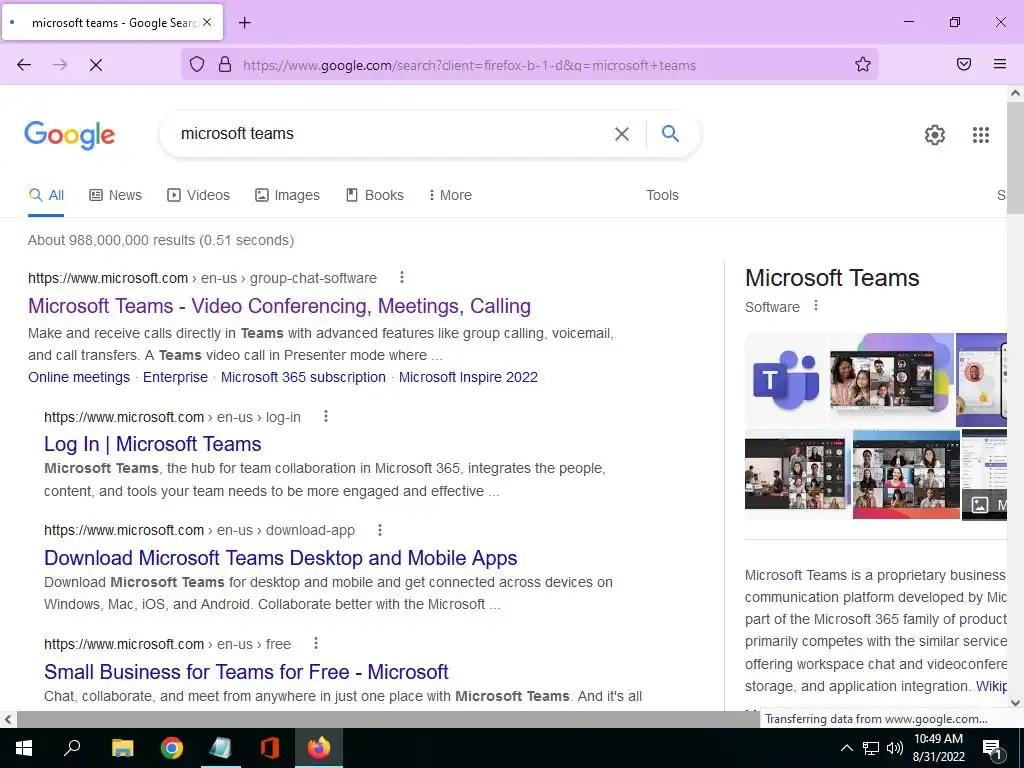Open Small Business for Teams for Free result
Viewport: 1024px width, 768px height.
click(246, 671)
